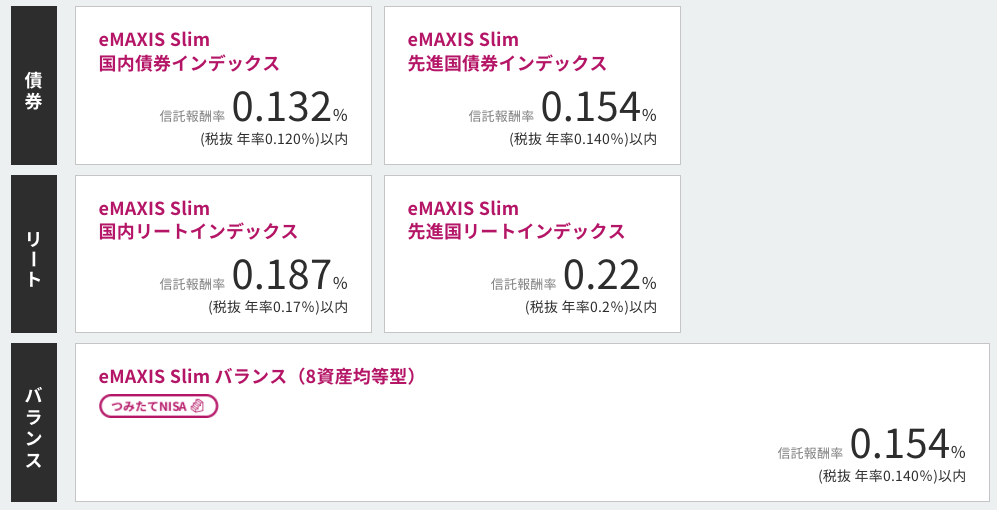
Task: Click the つみたてNISA badge label
Action: coord(151,406)
